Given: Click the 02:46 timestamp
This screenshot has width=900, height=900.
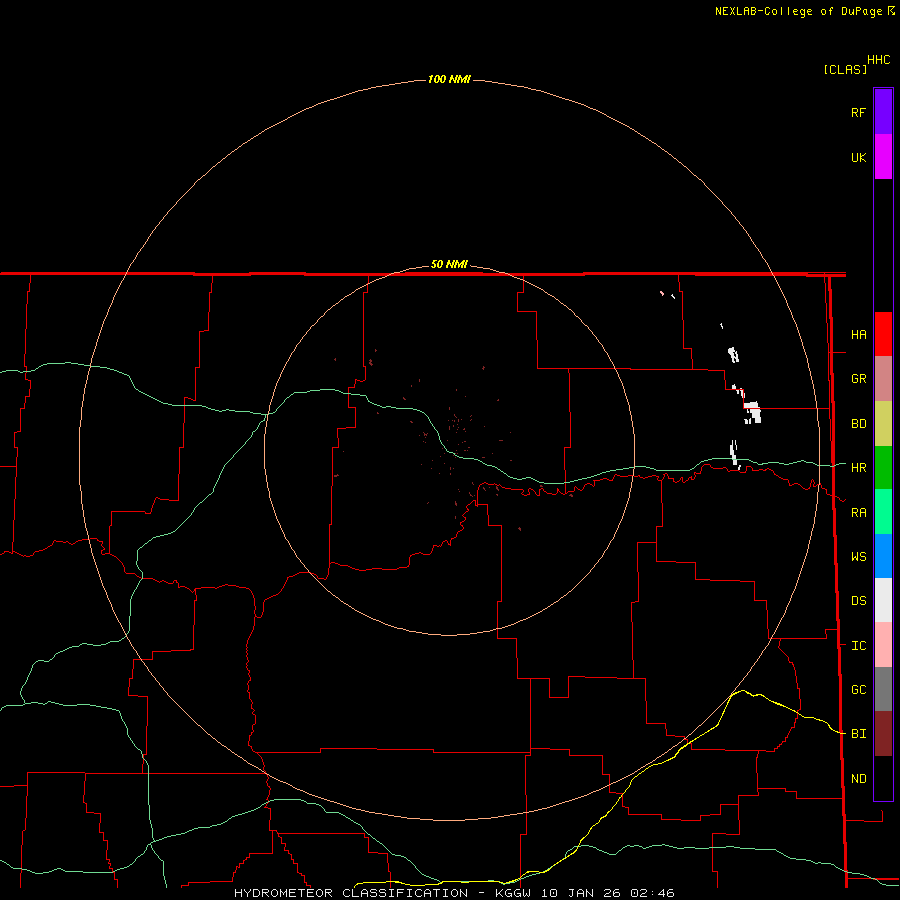Looking at the screenshot, I should (652, 893).
